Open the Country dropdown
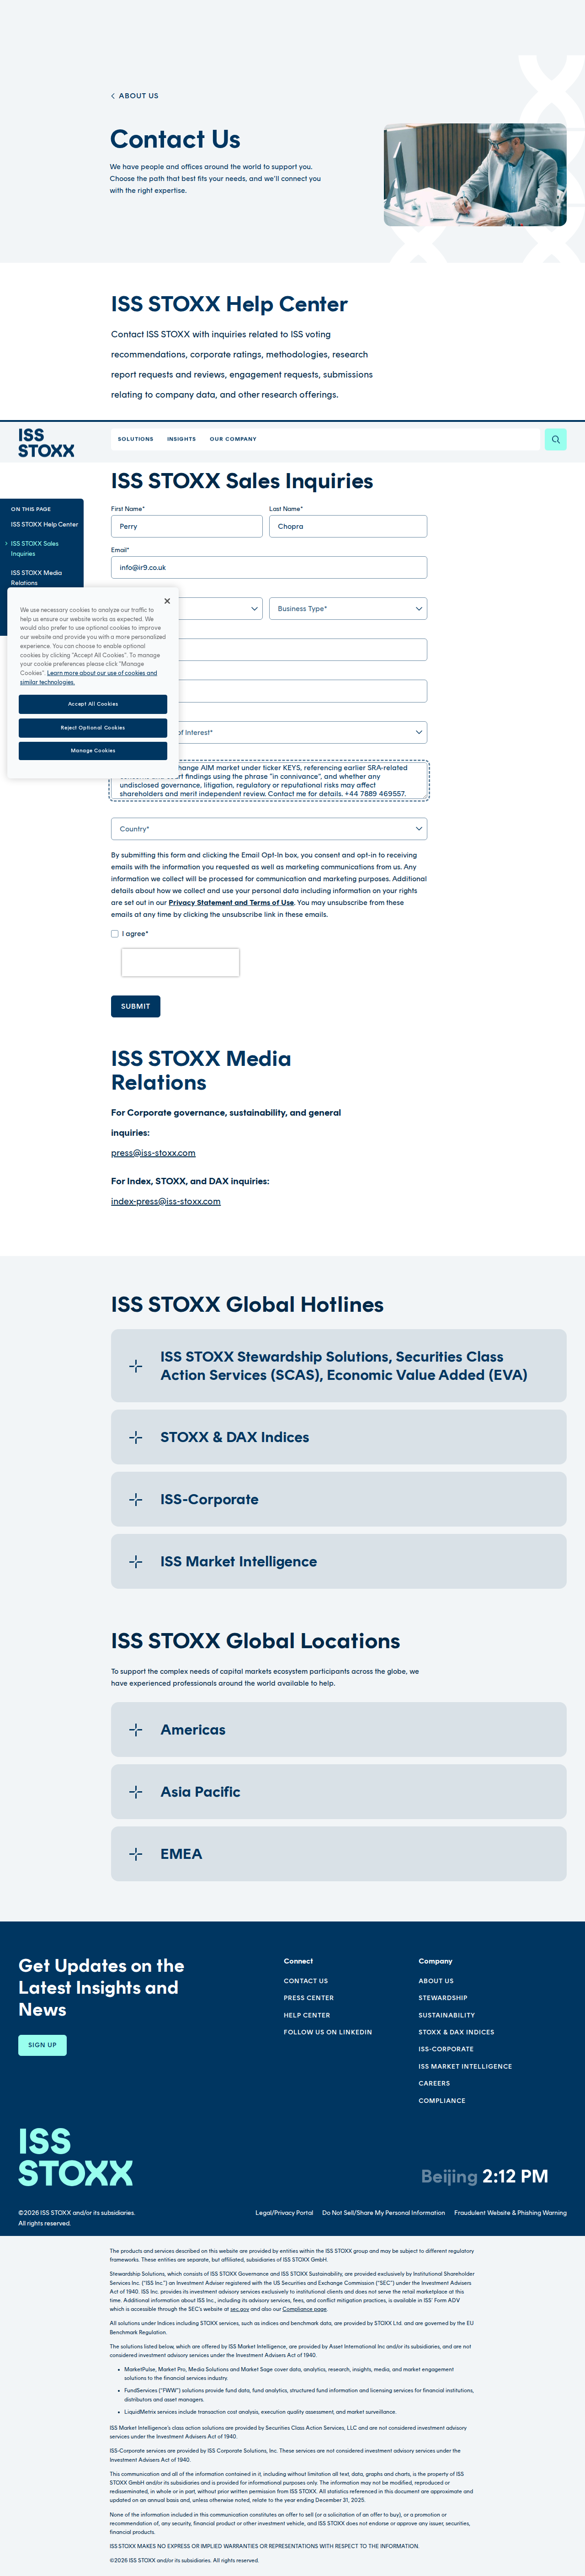This screenshot has height=2576, width=585. point(269,829)
